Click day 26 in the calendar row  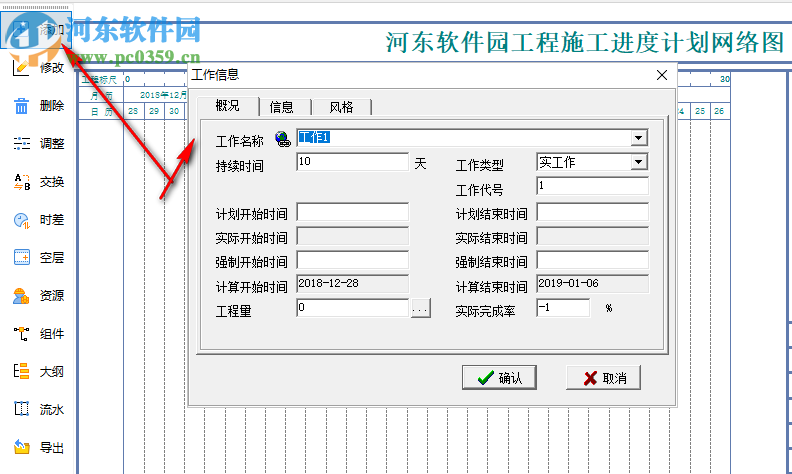pyautogui.click(x=719, y=111)
